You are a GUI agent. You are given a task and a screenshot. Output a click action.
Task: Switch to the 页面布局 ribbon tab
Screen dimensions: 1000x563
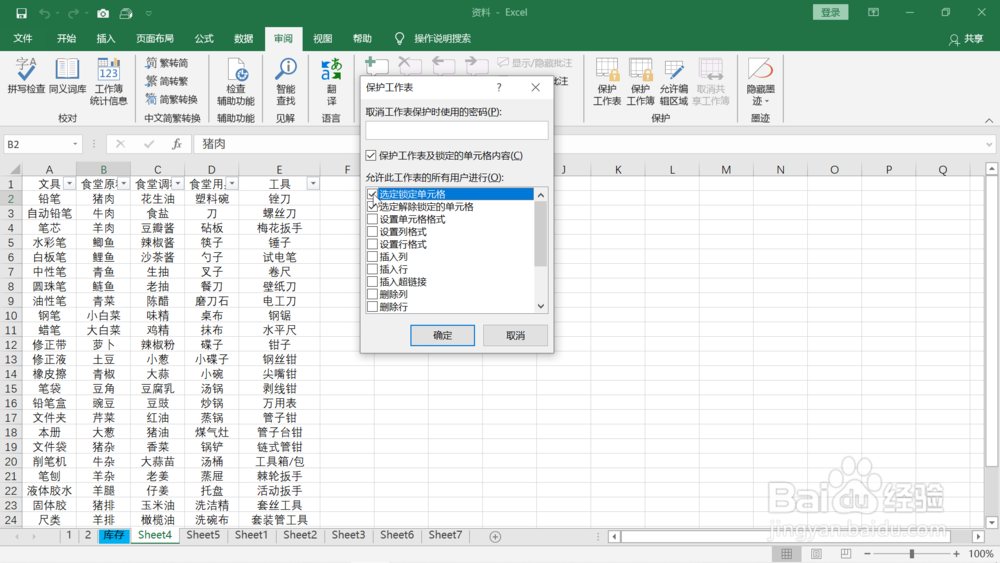(155, 39)
